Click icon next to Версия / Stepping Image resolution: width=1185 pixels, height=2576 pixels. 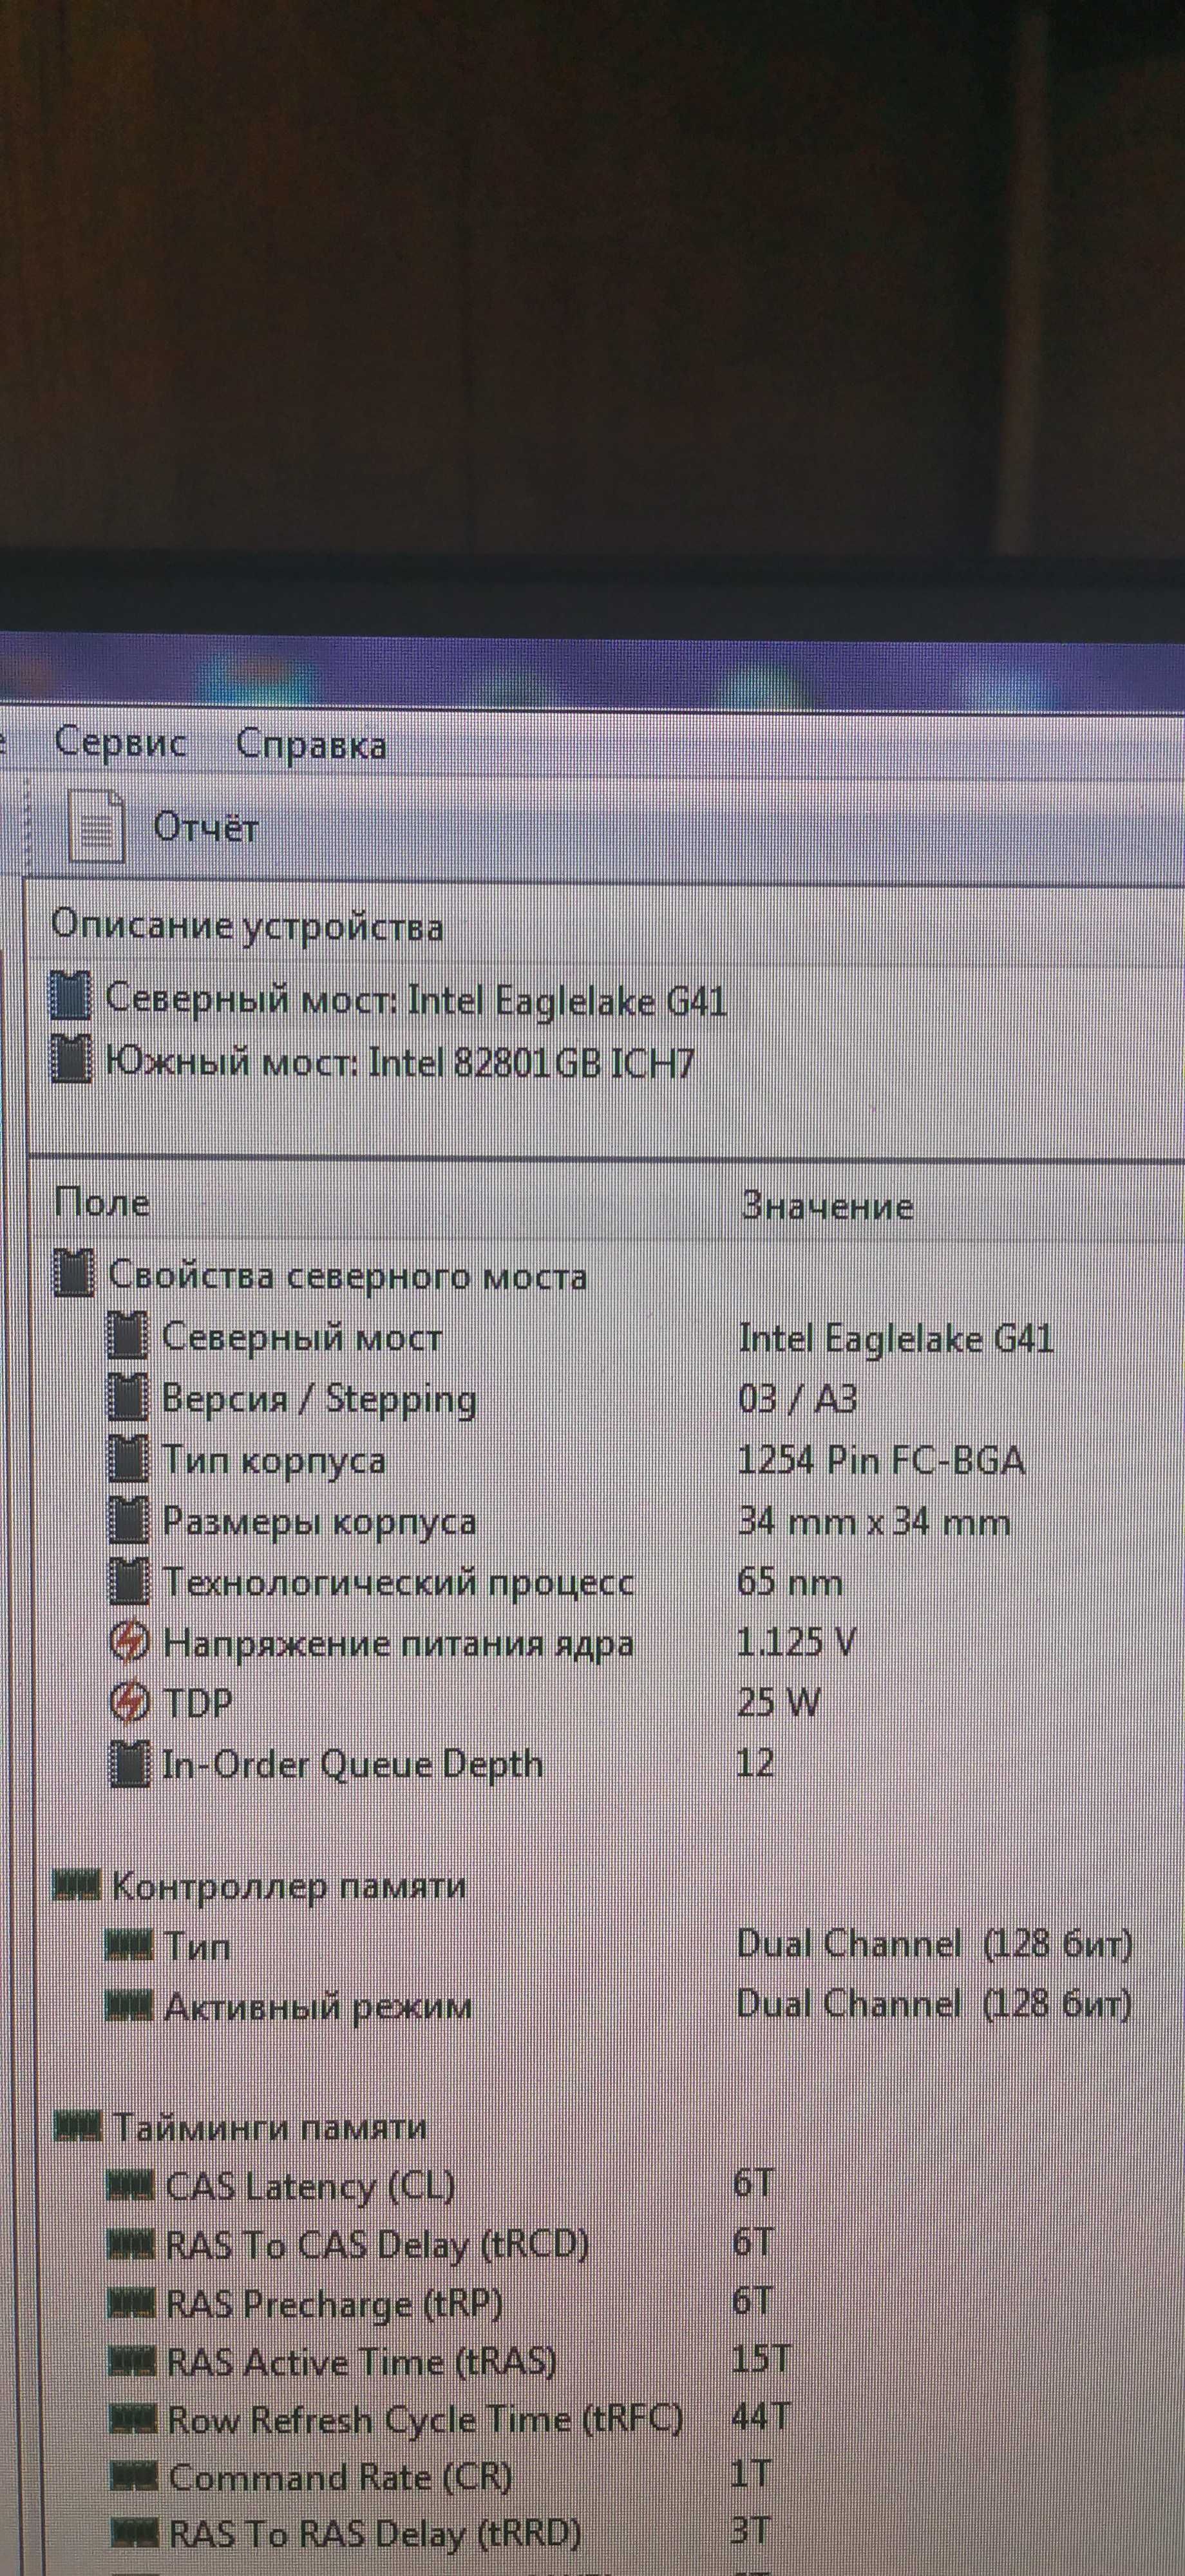pyautogui.click(x=128, y=1397)
